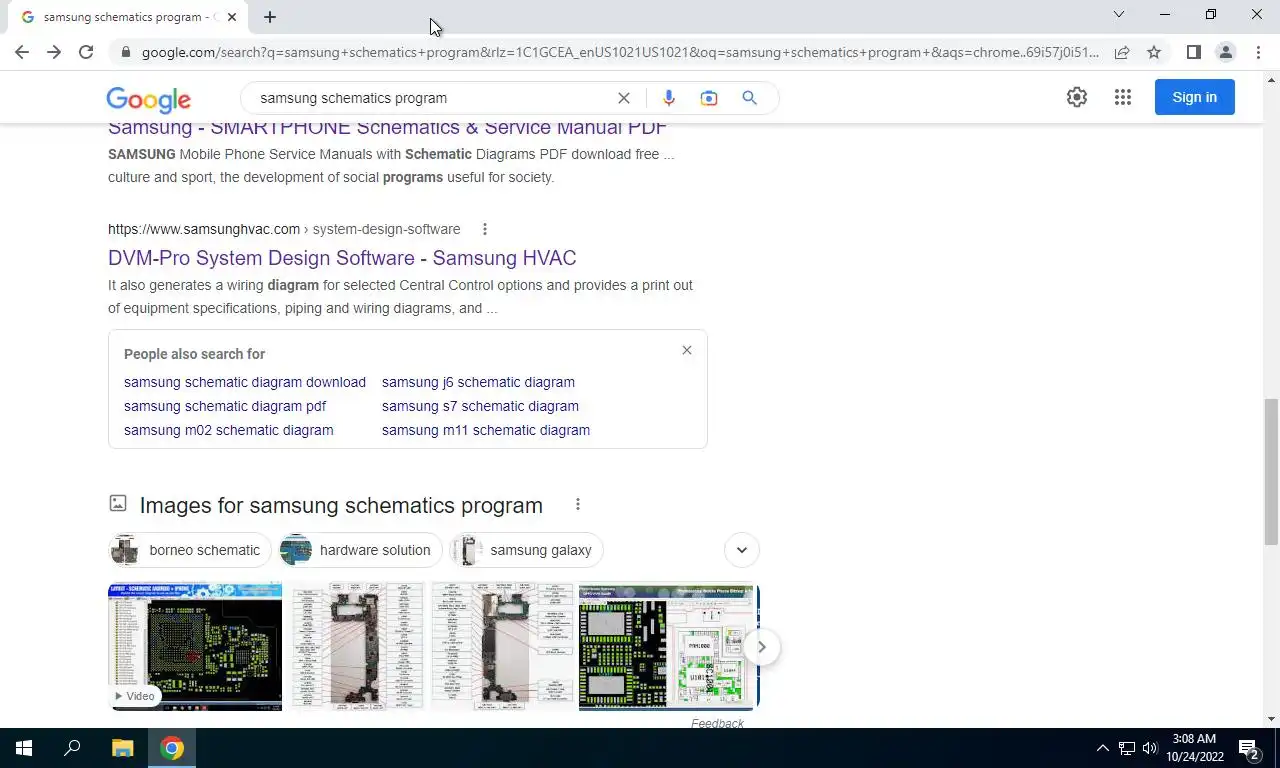
Task: Expand more image filter chips
Action: point(742,550)
